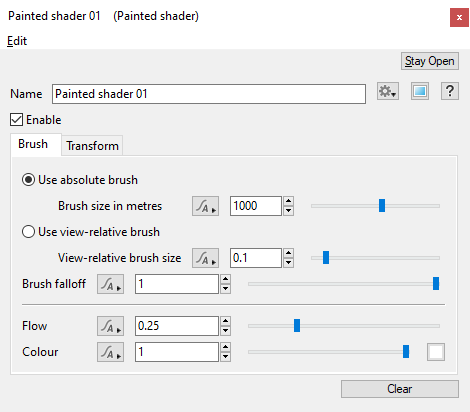
Task: Click the node preview window icon
Action: [x=420, y=91]
